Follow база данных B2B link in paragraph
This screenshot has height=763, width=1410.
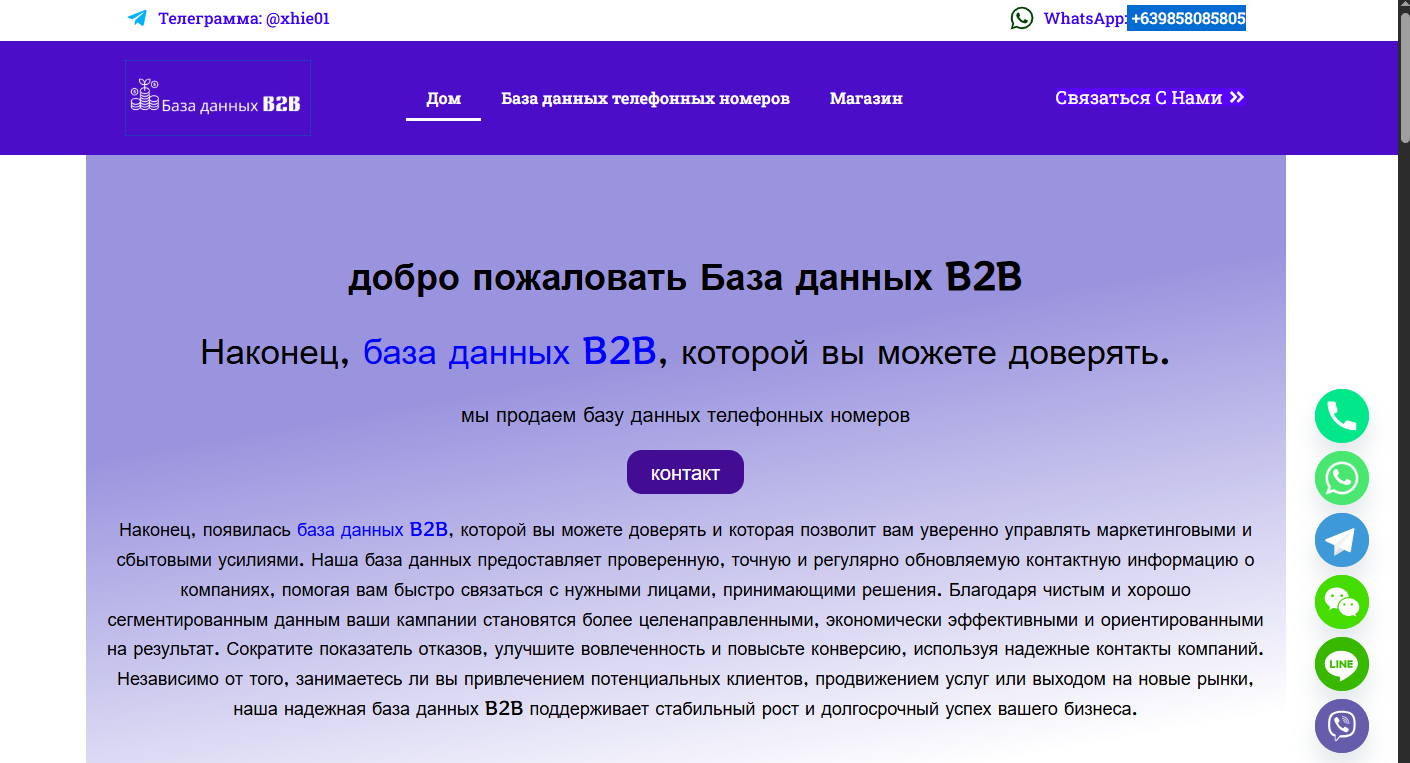(x=372, y=529)
